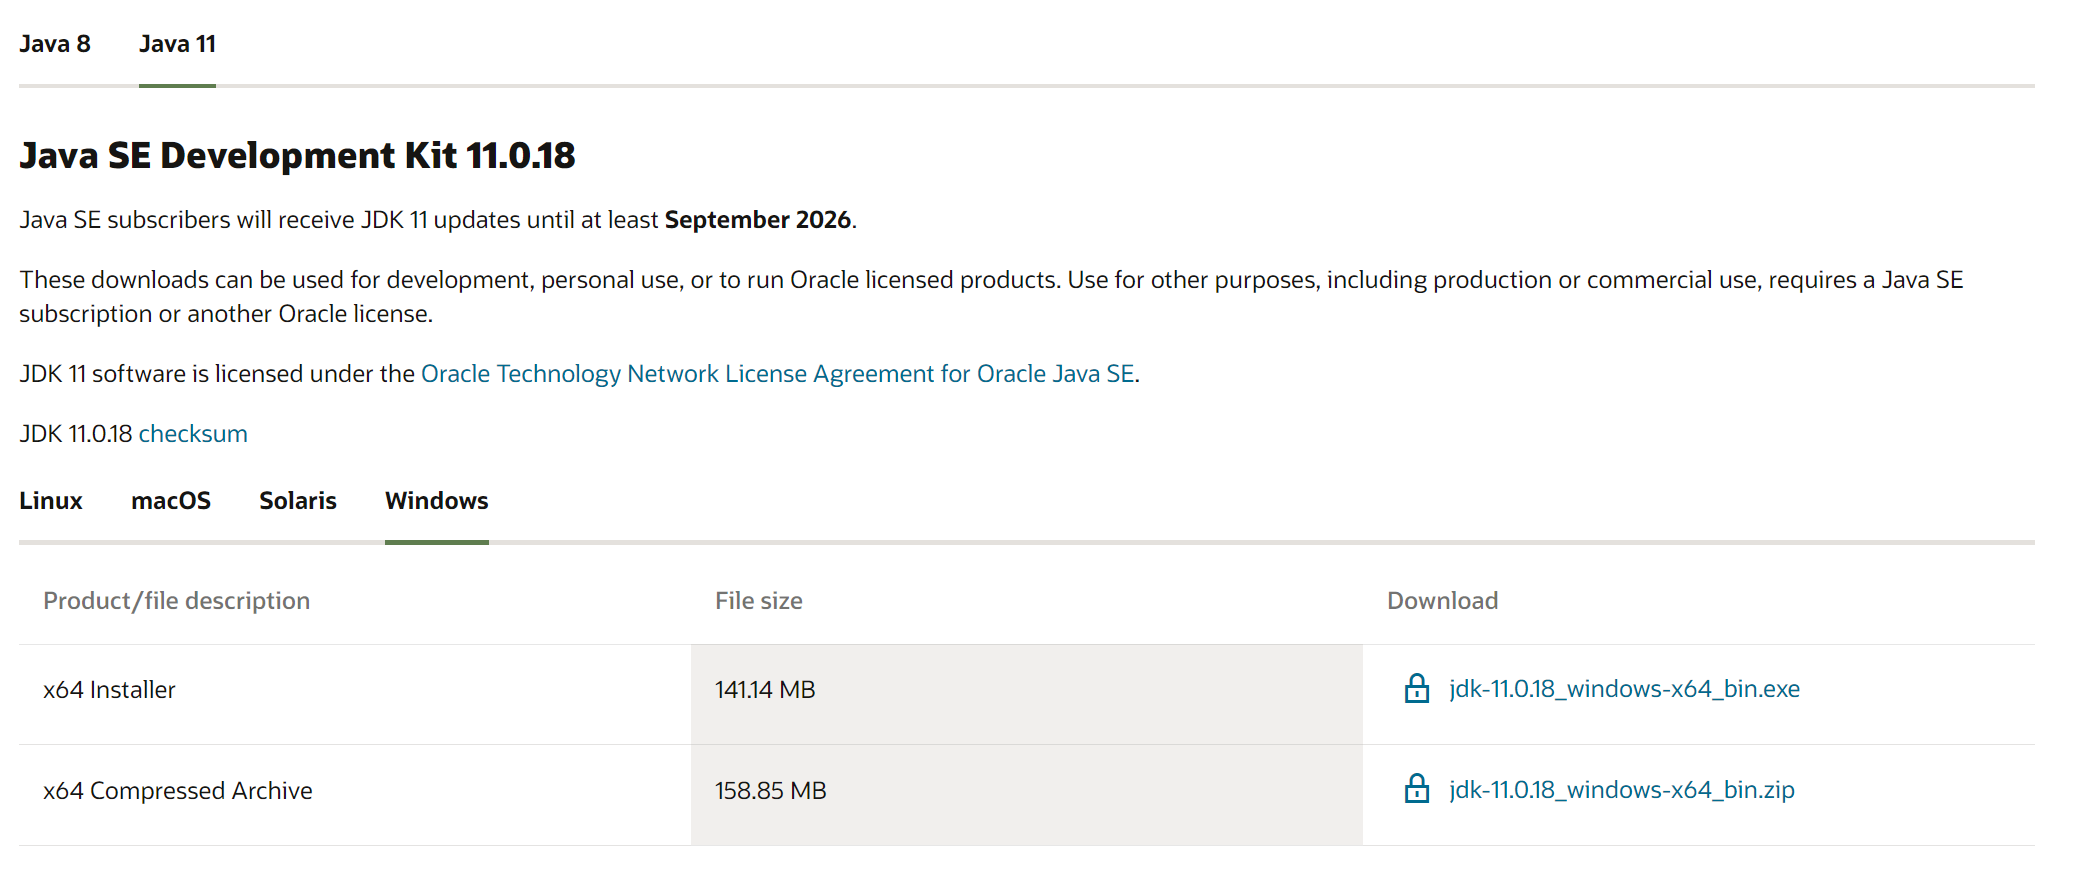This screenshot has height=883, width=2094.
Task: Click the 'Product/file description' column header
Action: tap(176, 601)
